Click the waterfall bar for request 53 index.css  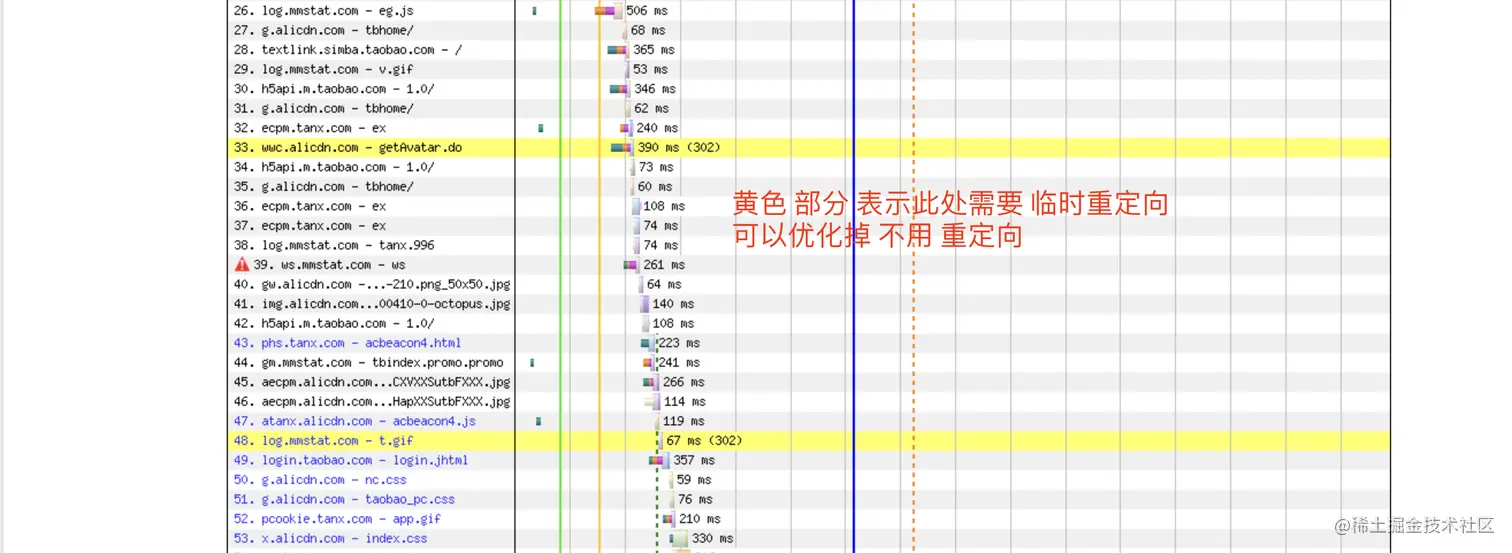pyautogui.click(x=679, y=538)
